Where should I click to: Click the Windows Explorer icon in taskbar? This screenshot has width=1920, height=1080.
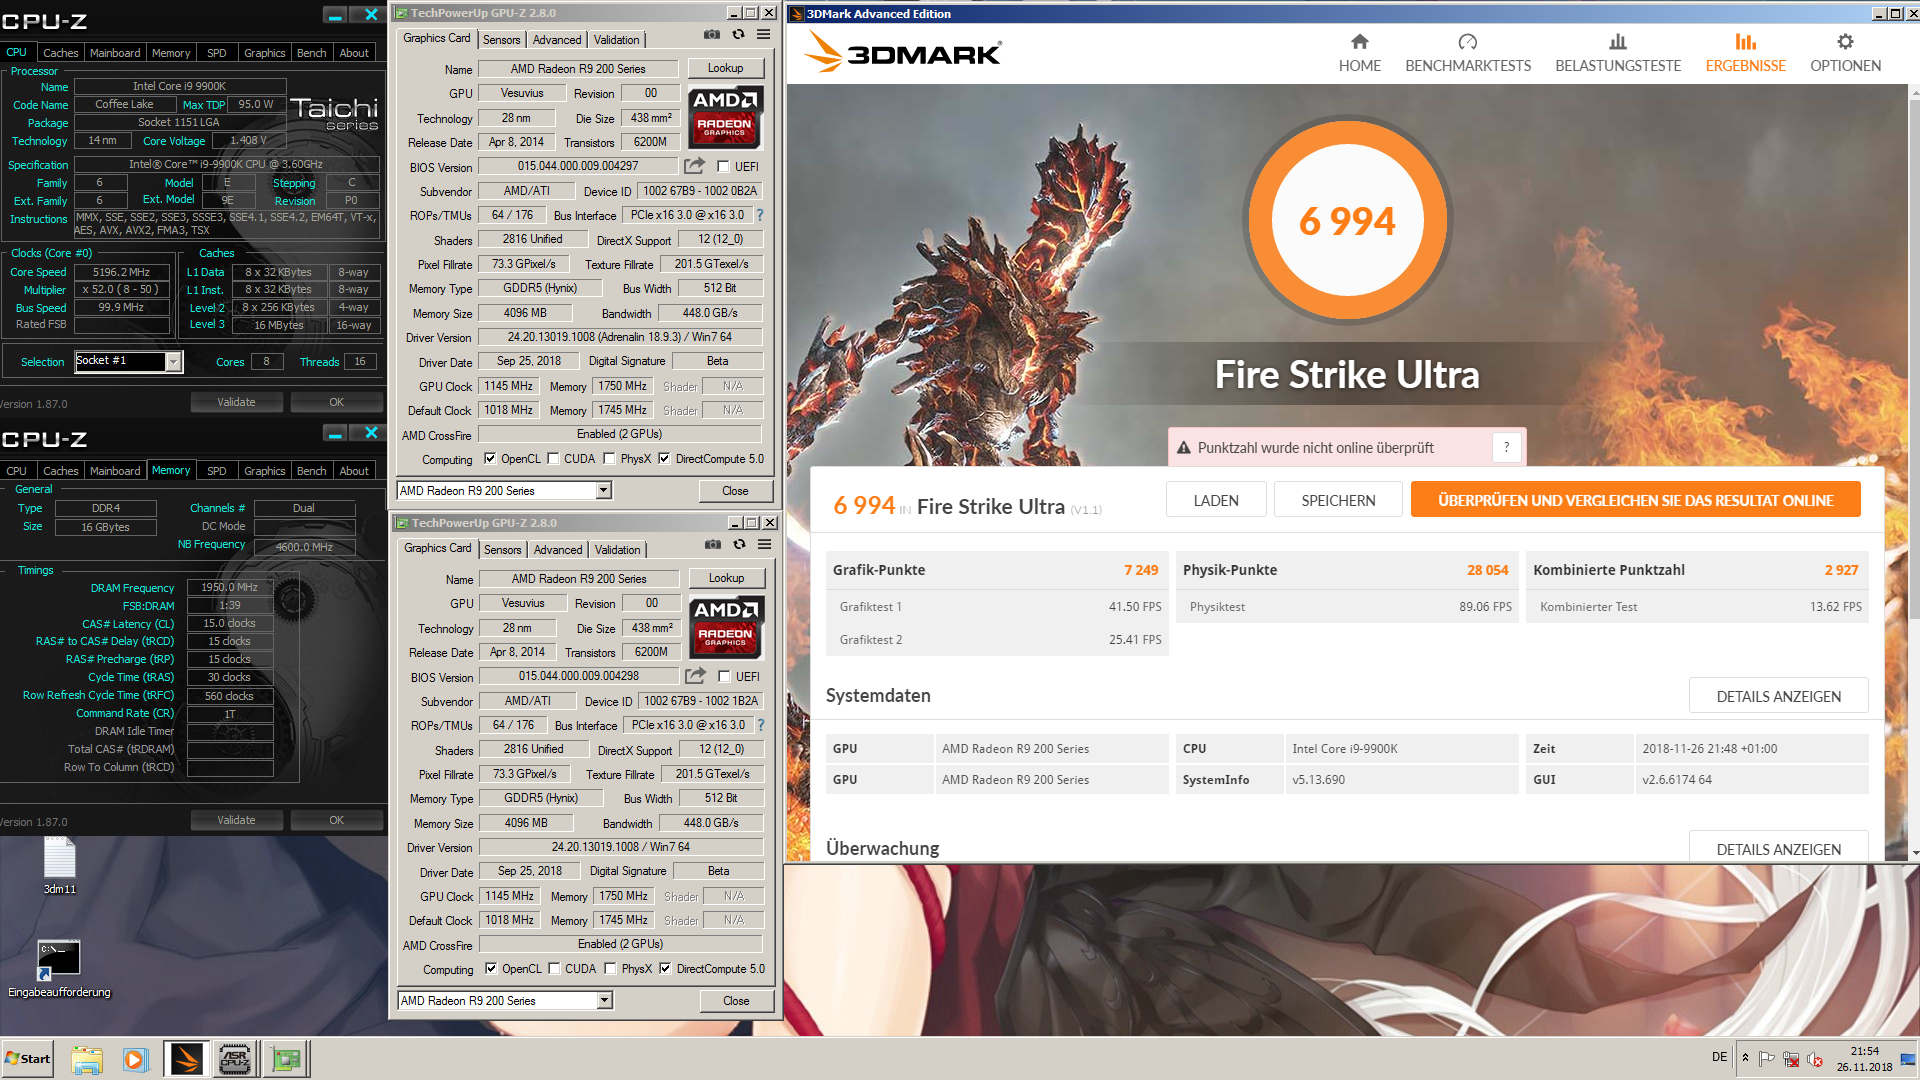coord(87,1059)
